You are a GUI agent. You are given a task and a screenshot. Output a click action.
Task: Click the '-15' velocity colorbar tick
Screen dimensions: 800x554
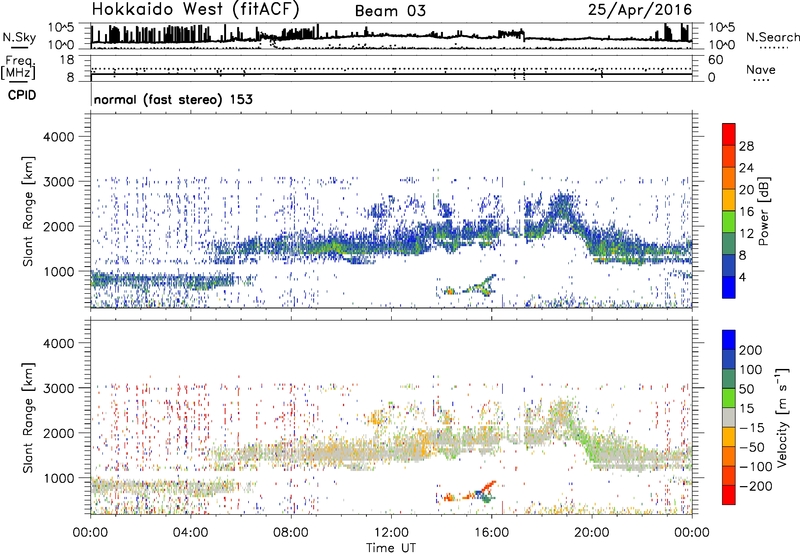click(x=752, y=428)
